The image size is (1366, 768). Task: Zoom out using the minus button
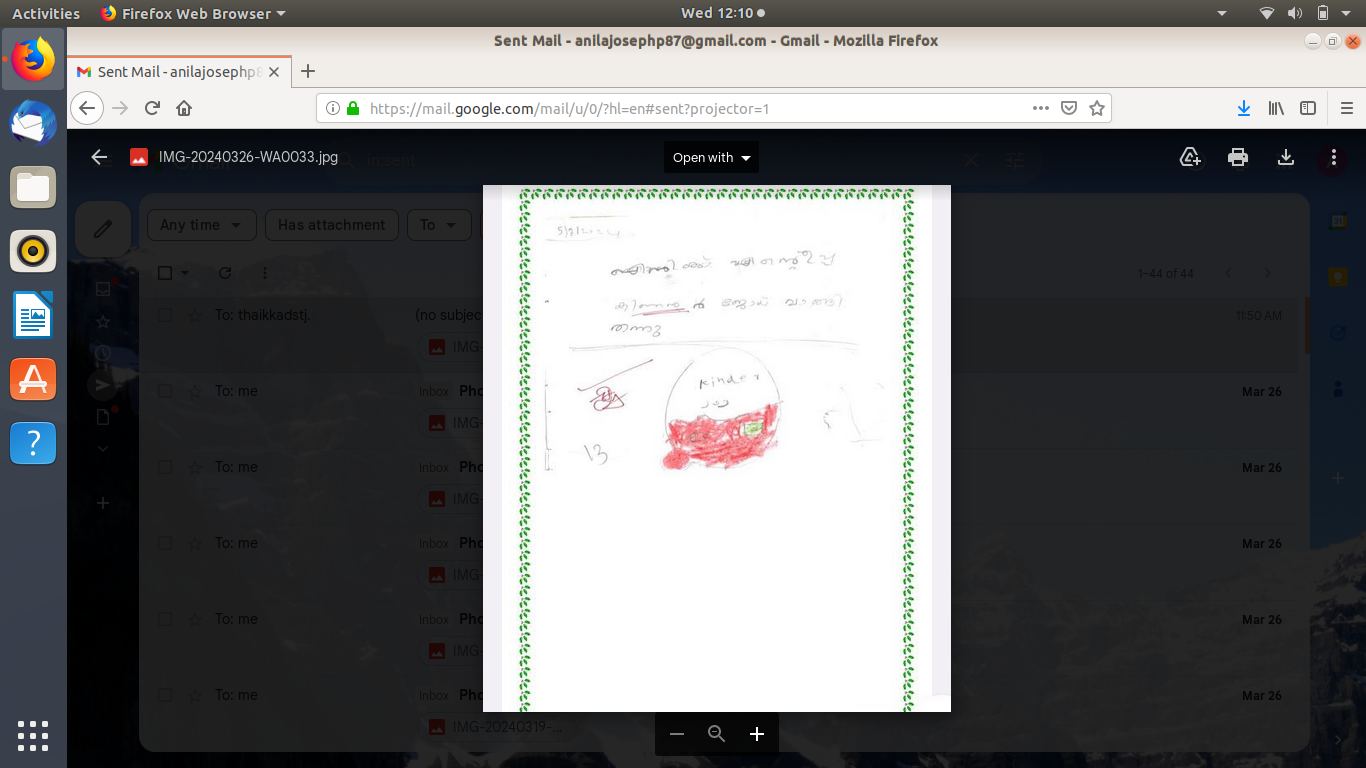coord(677,734)
